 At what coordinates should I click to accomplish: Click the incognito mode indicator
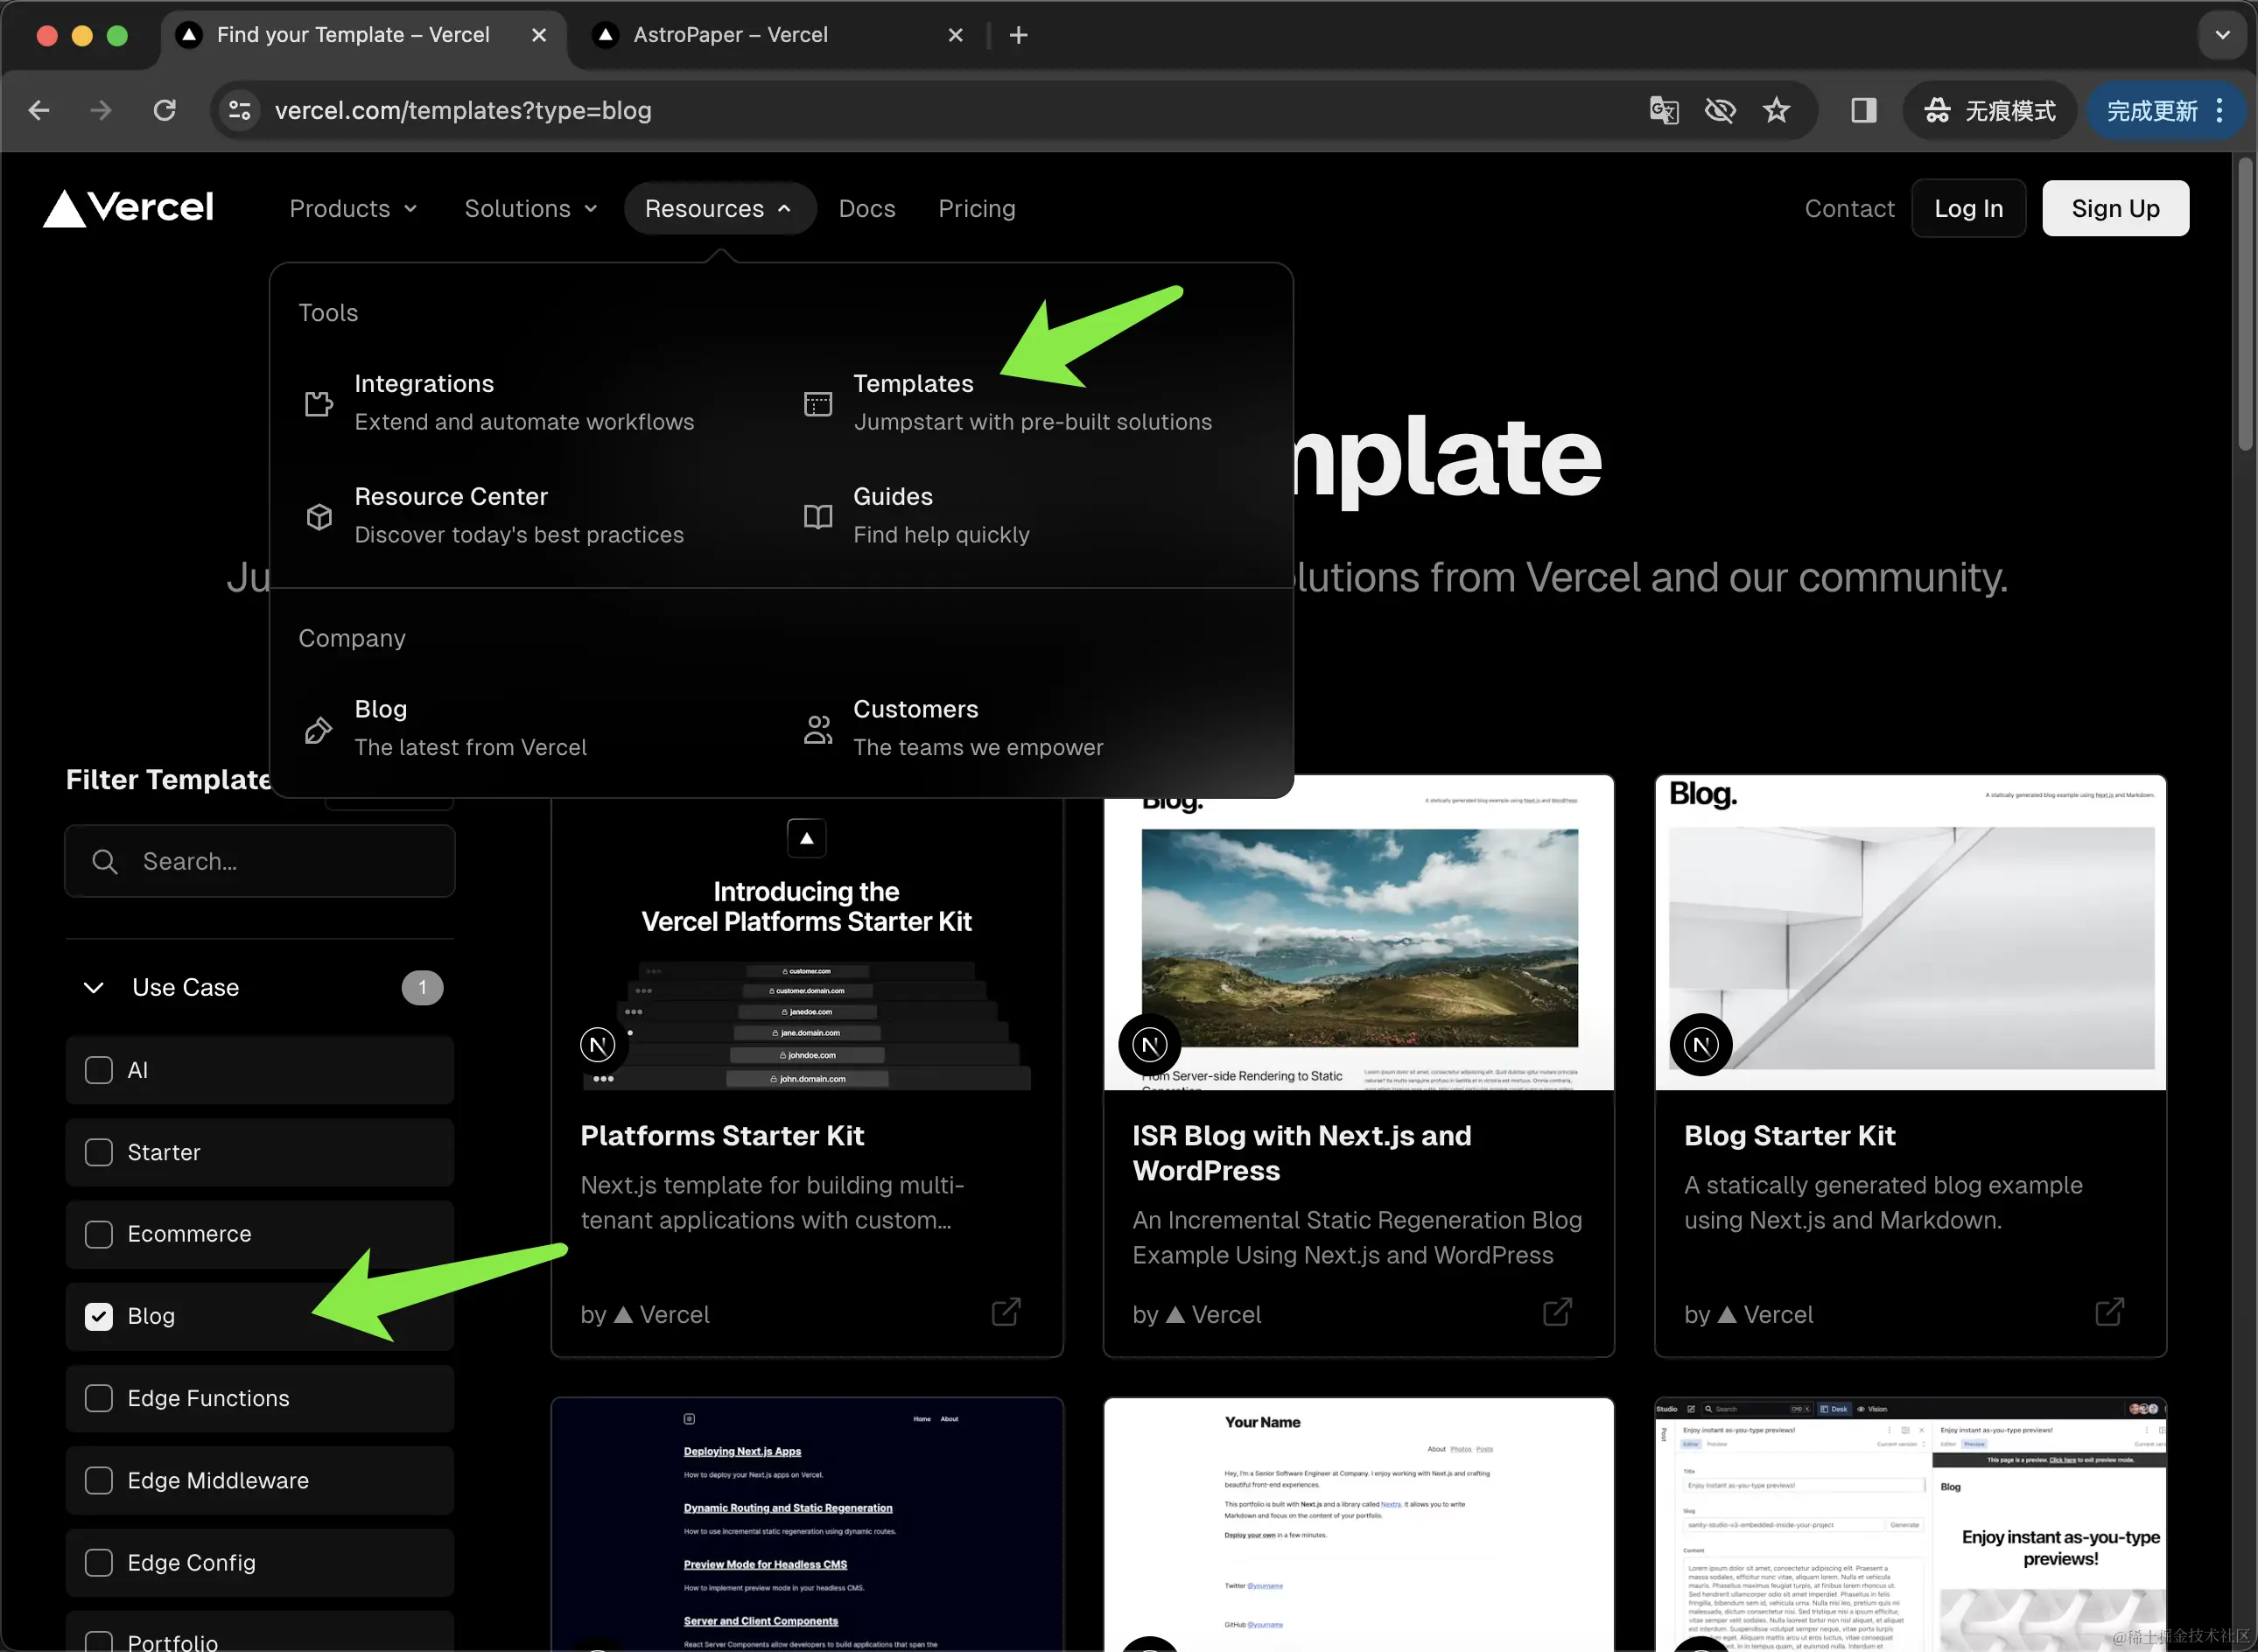click(1990, 110)
